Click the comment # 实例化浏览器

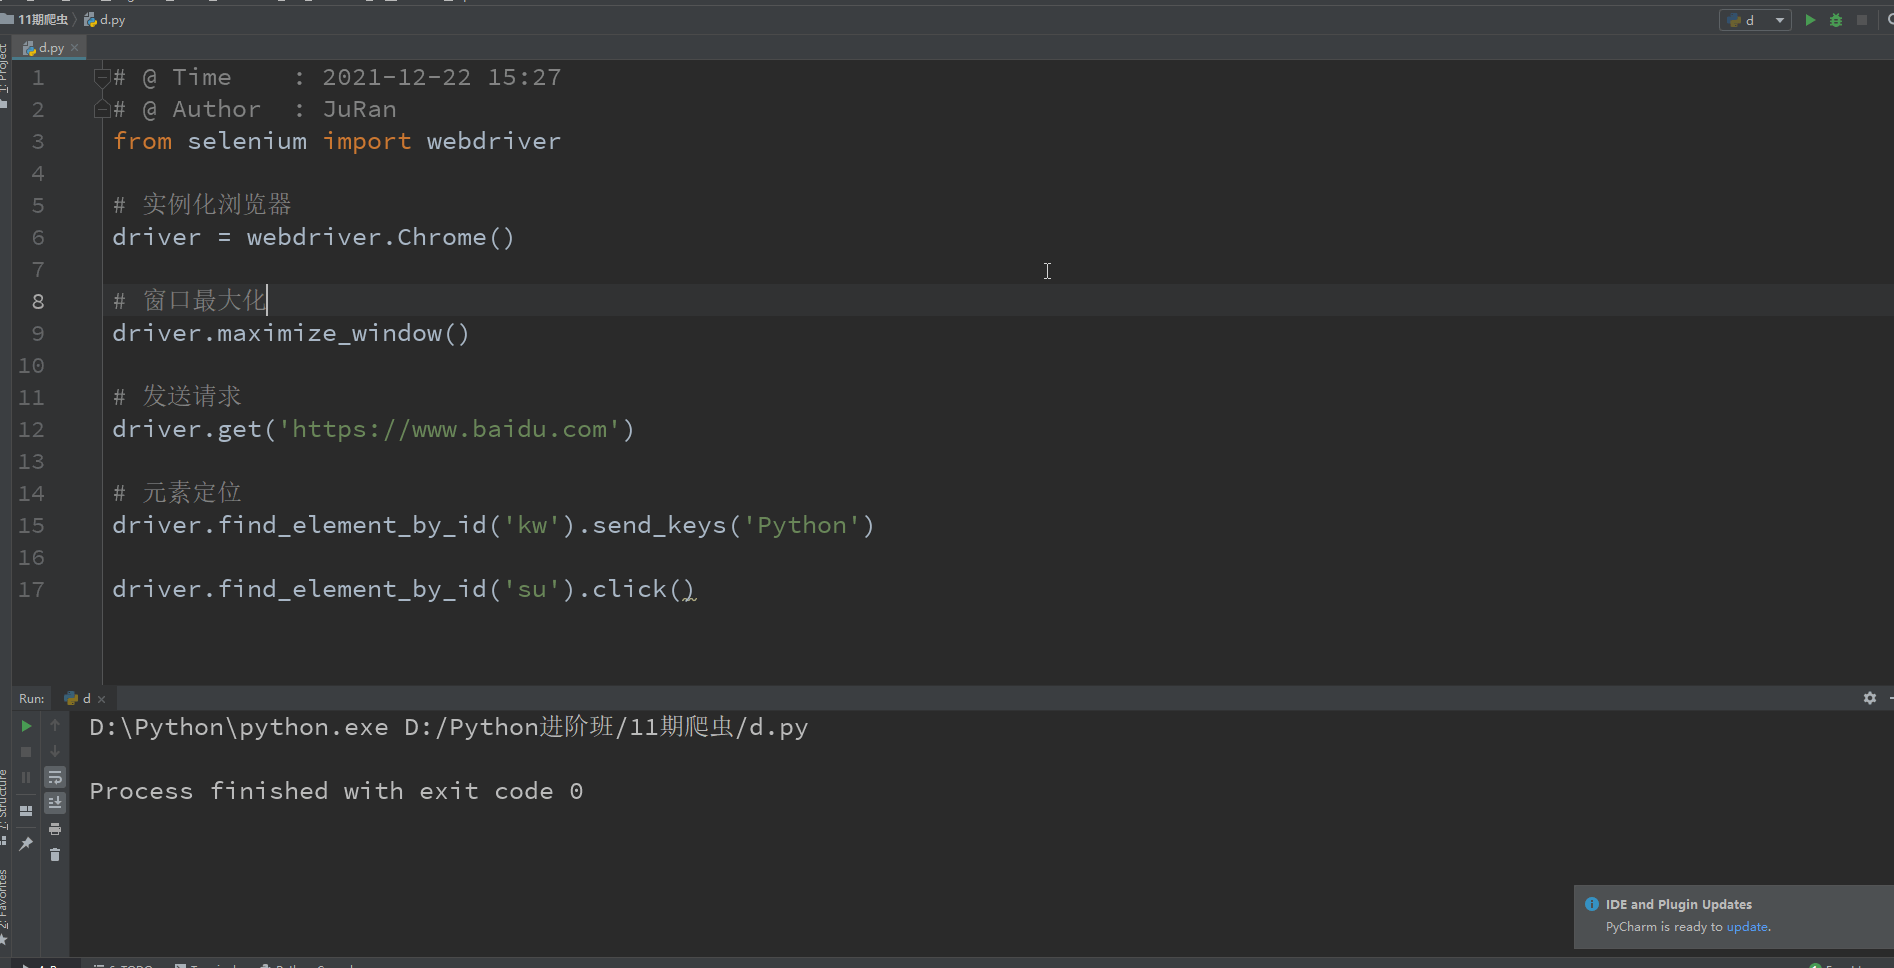[202, 205]
